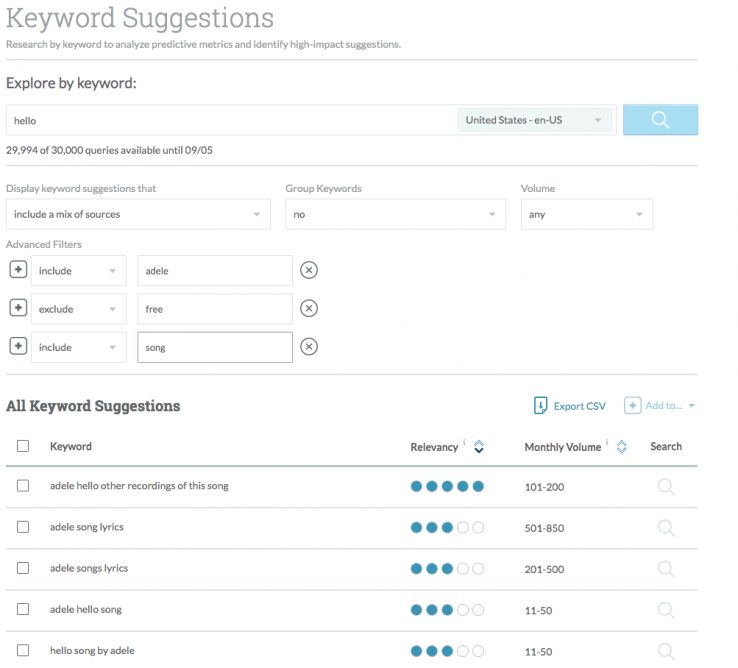Open the United States en-US locale dropdown

point(534,120)
